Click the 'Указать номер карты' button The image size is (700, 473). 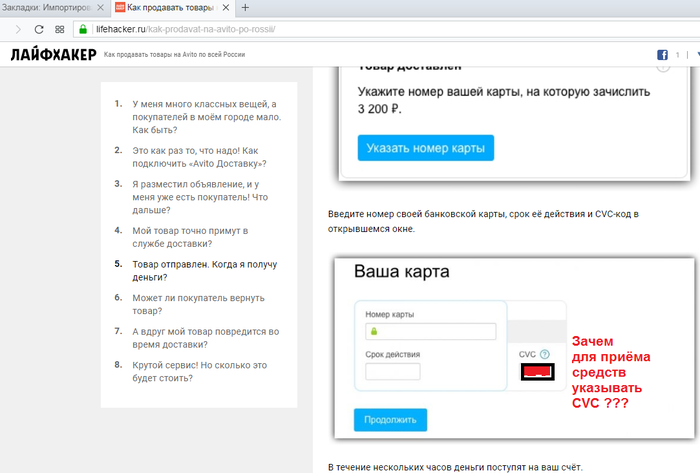[425, 148]
